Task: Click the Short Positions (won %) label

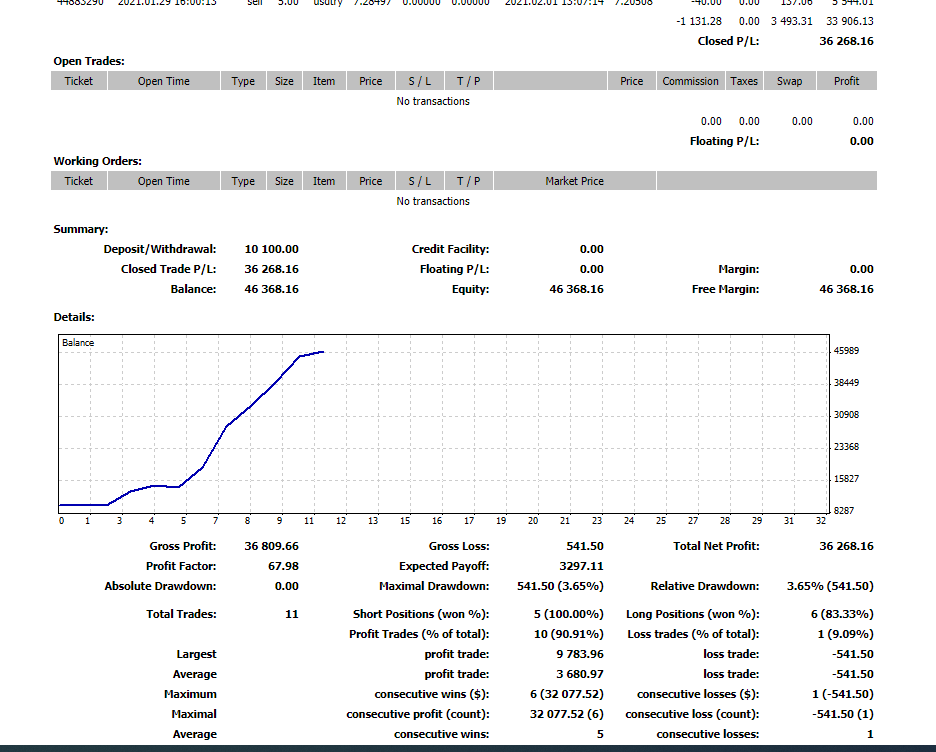Action: [420, 614]
